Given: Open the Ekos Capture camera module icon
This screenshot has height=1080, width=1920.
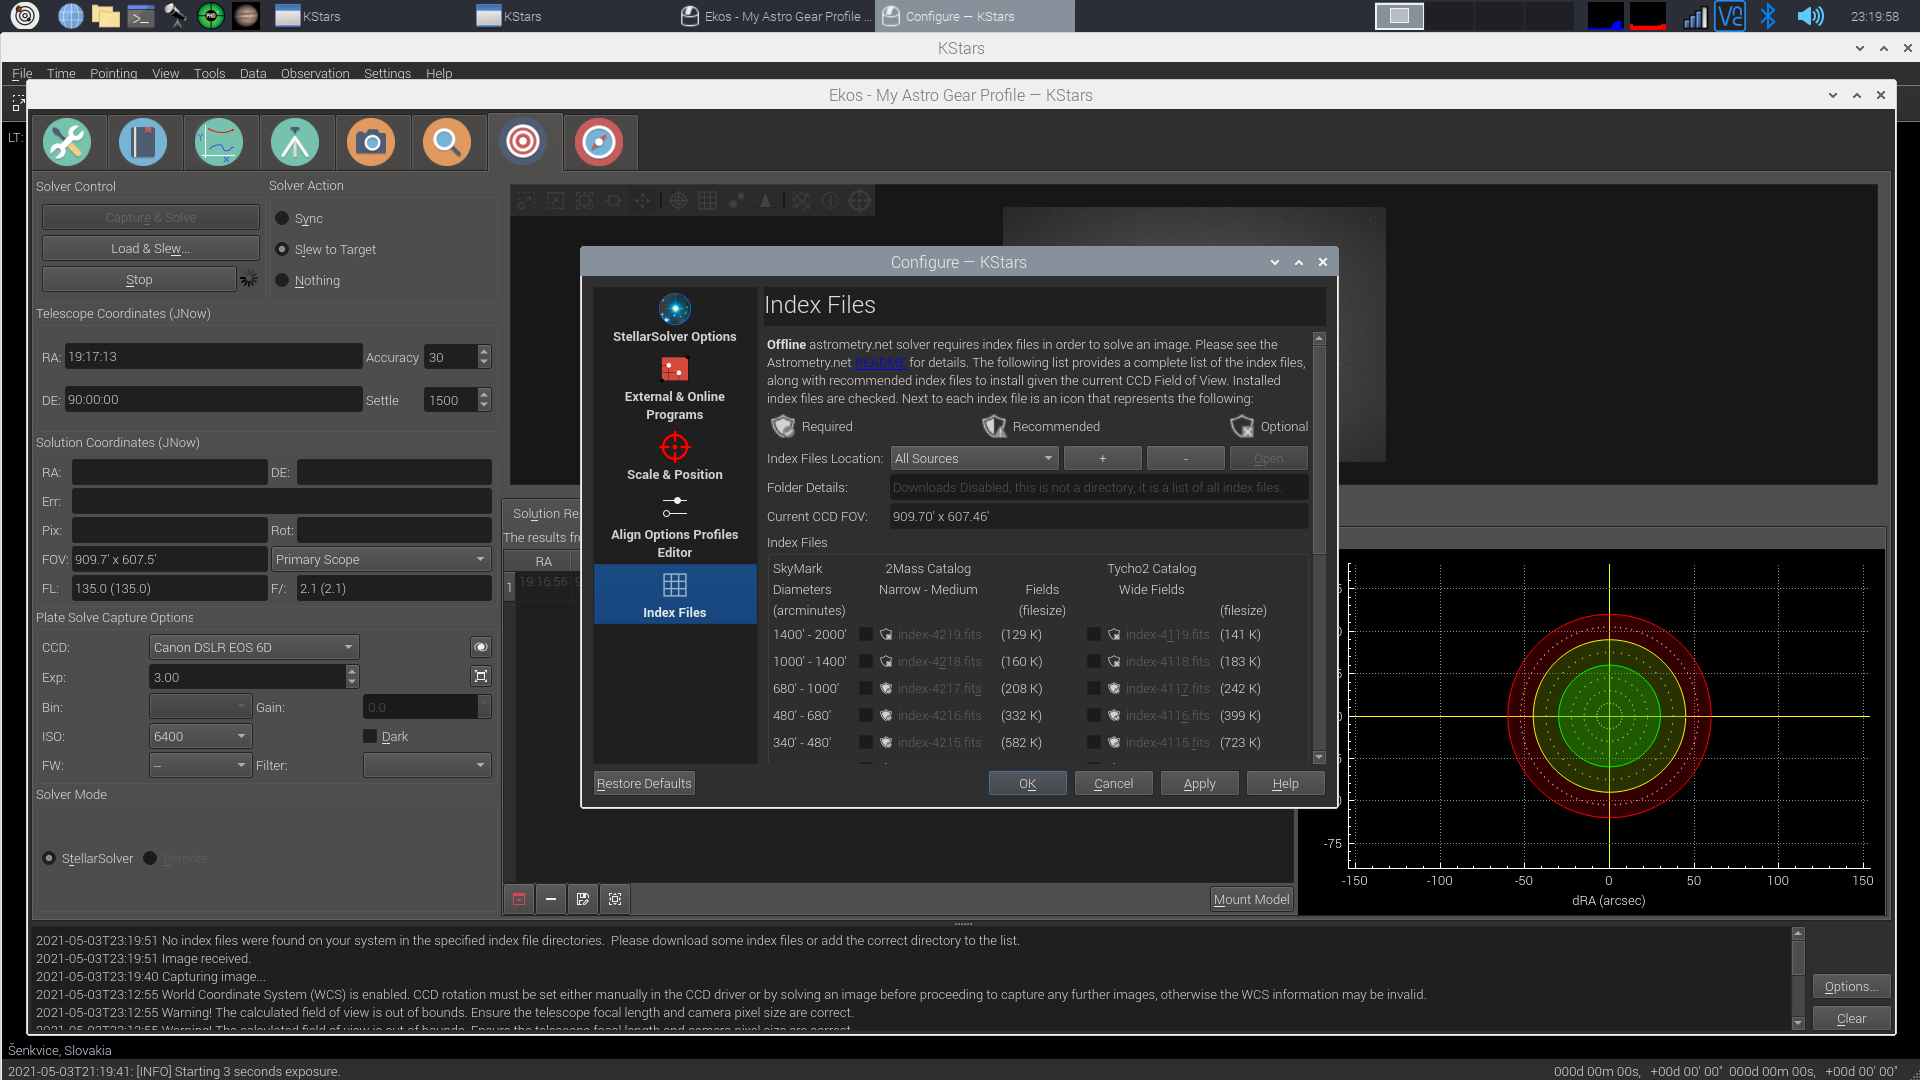Looking at the screenshot, I should 371,142.
